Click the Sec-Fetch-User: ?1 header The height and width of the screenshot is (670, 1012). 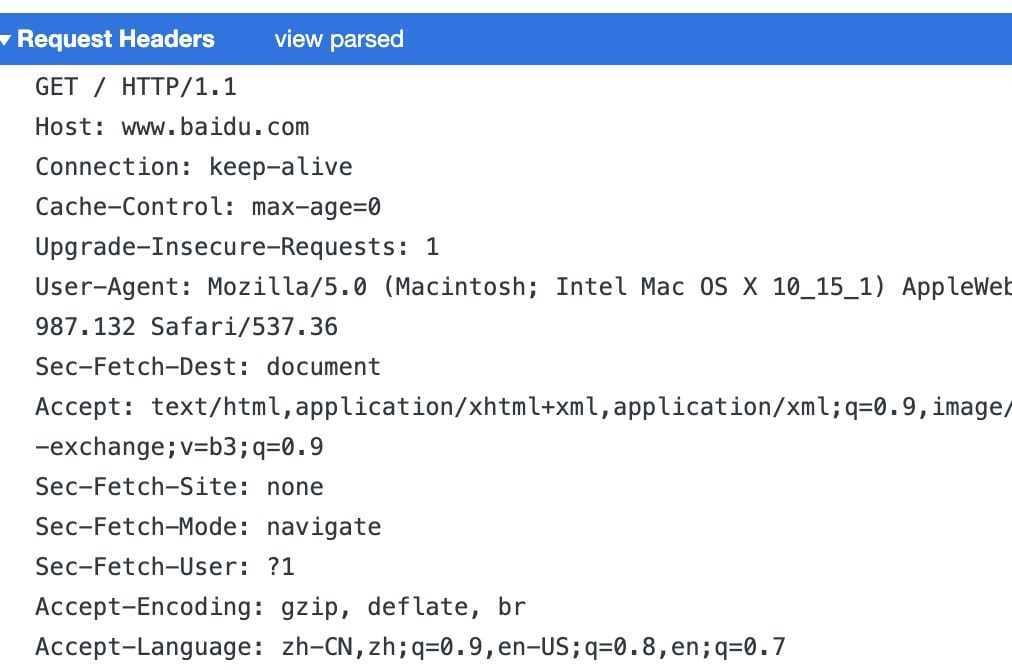click(165, 567)
